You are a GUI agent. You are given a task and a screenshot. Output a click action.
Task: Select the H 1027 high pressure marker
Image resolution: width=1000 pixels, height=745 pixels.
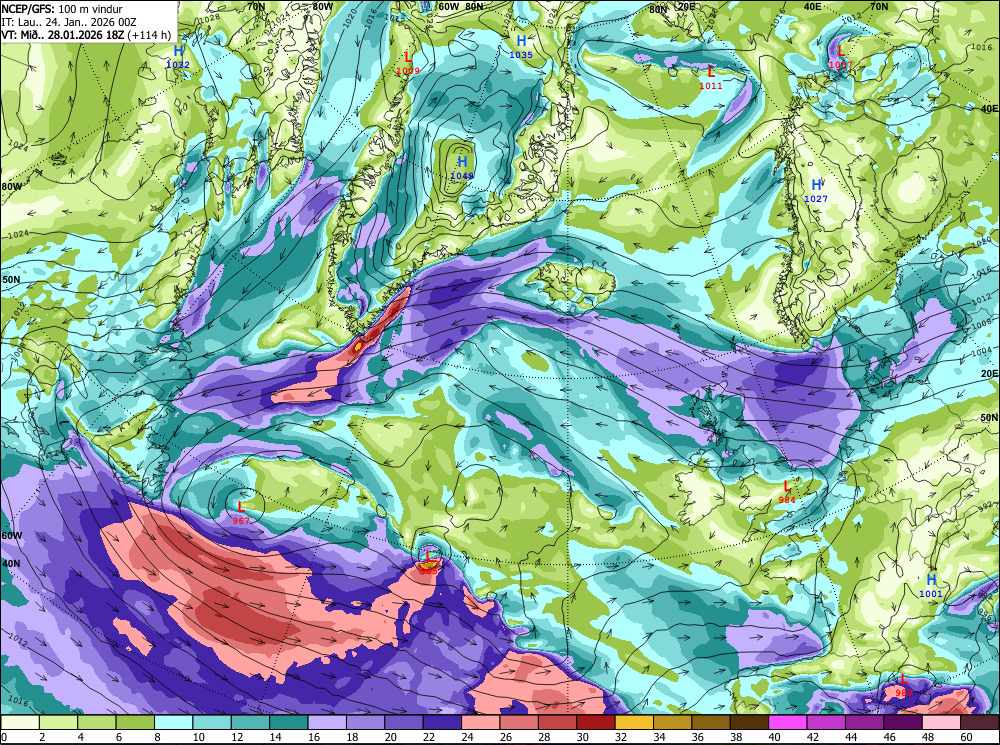816,191
